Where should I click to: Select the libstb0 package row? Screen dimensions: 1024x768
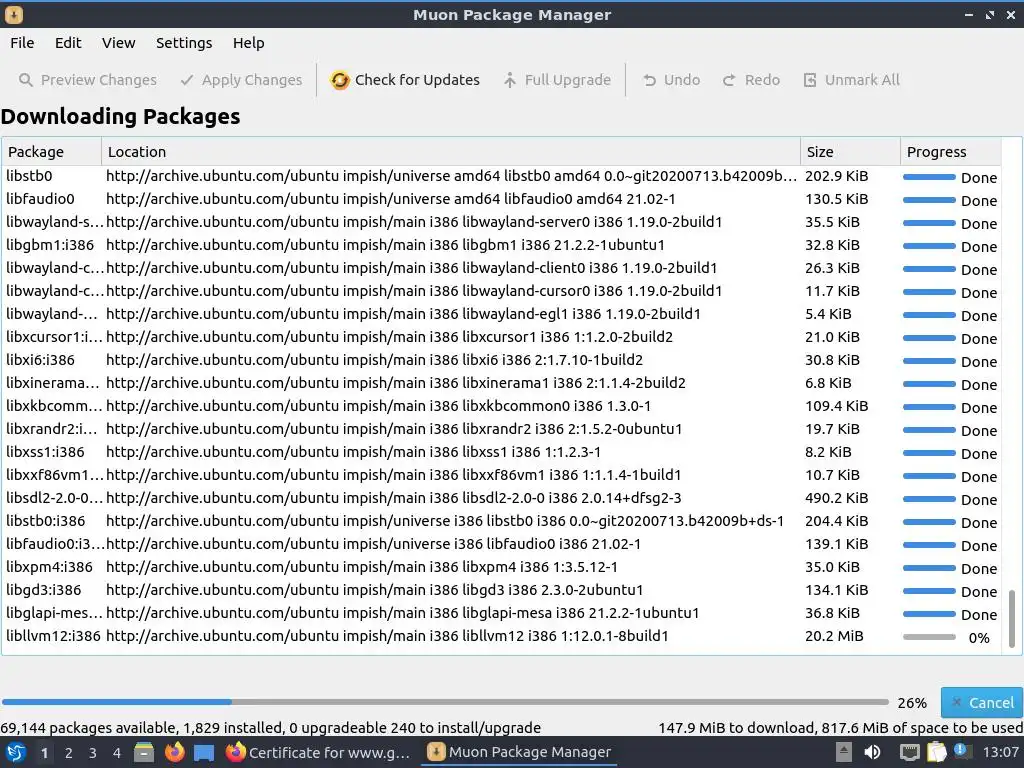(501, 176)
